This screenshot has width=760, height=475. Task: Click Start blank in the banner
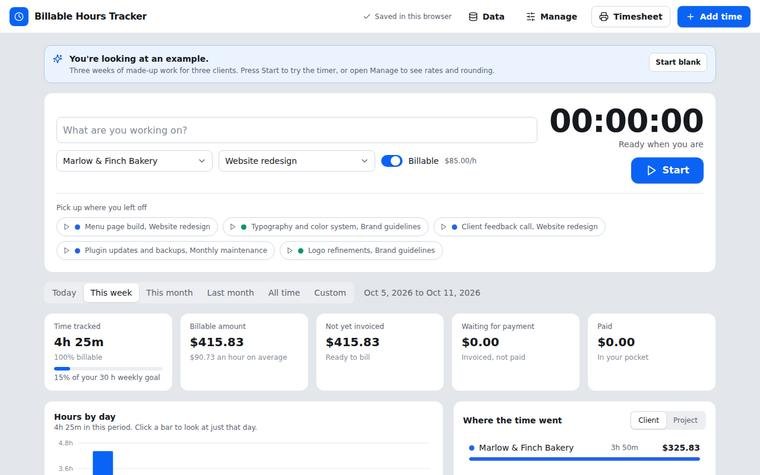coord(678,62)
